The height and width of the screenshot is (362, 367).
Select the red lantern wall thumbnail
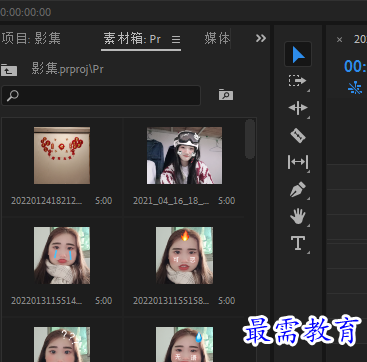click(x=62, y=155)
